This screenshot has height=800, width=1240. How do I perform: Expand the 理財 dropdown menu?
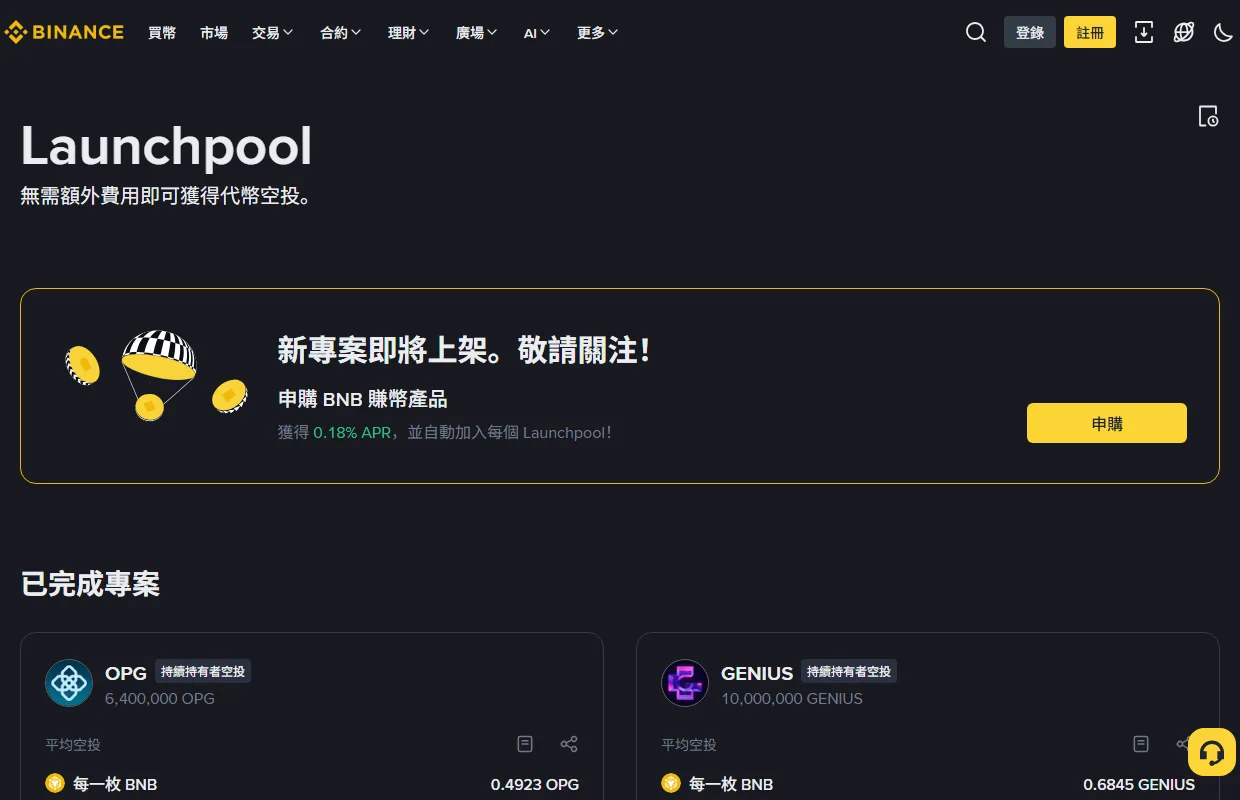coord(409,33)
